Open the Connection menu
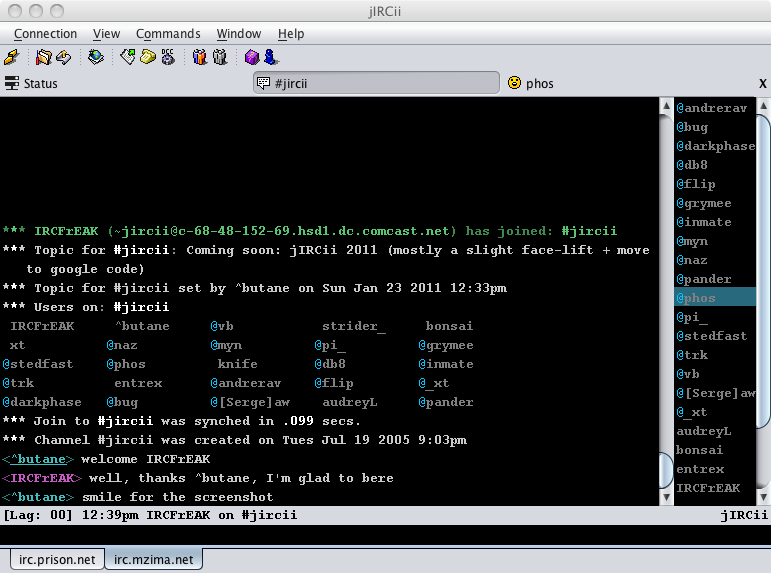The width and height of the screenshot is (771, 573). click(45, 34)
